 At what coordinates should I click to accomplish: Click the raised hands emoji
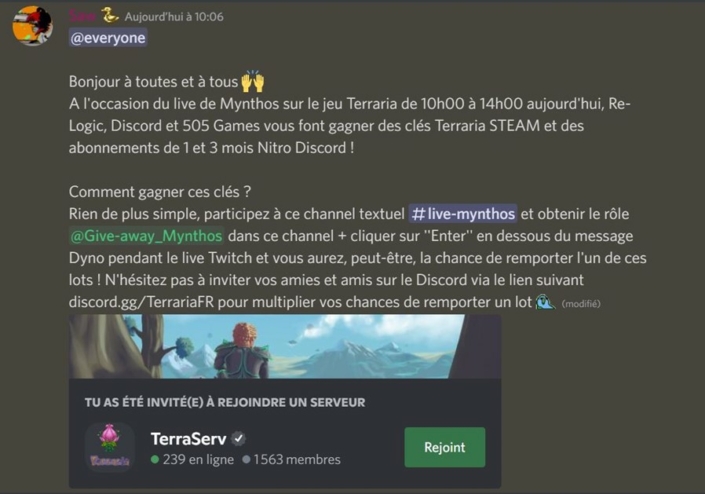[x=253, y=81]
